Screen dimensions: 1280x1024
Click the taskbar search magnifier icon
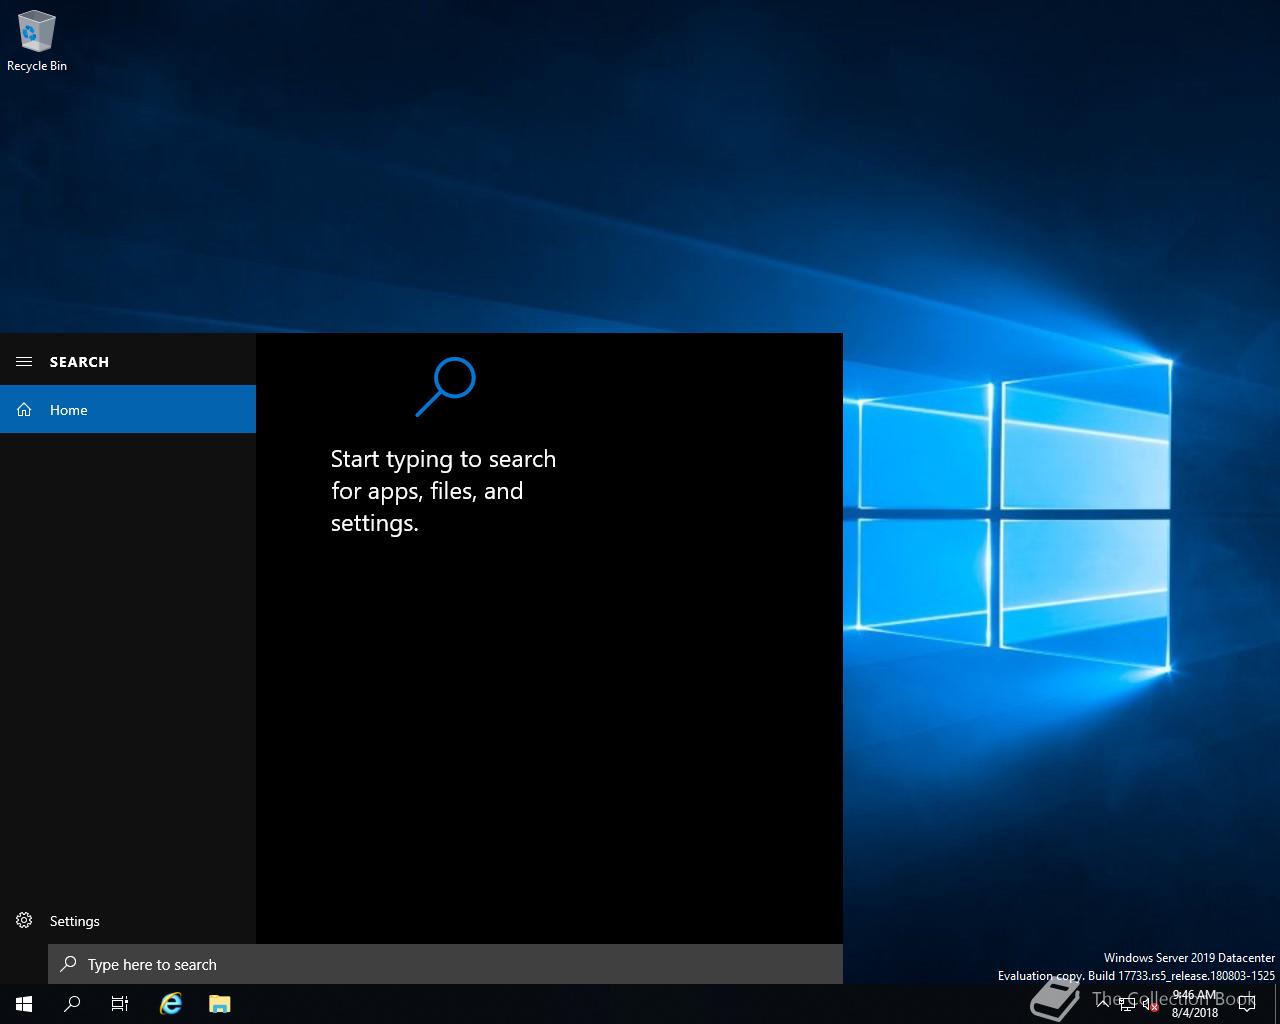click(x=72, y=1004)
